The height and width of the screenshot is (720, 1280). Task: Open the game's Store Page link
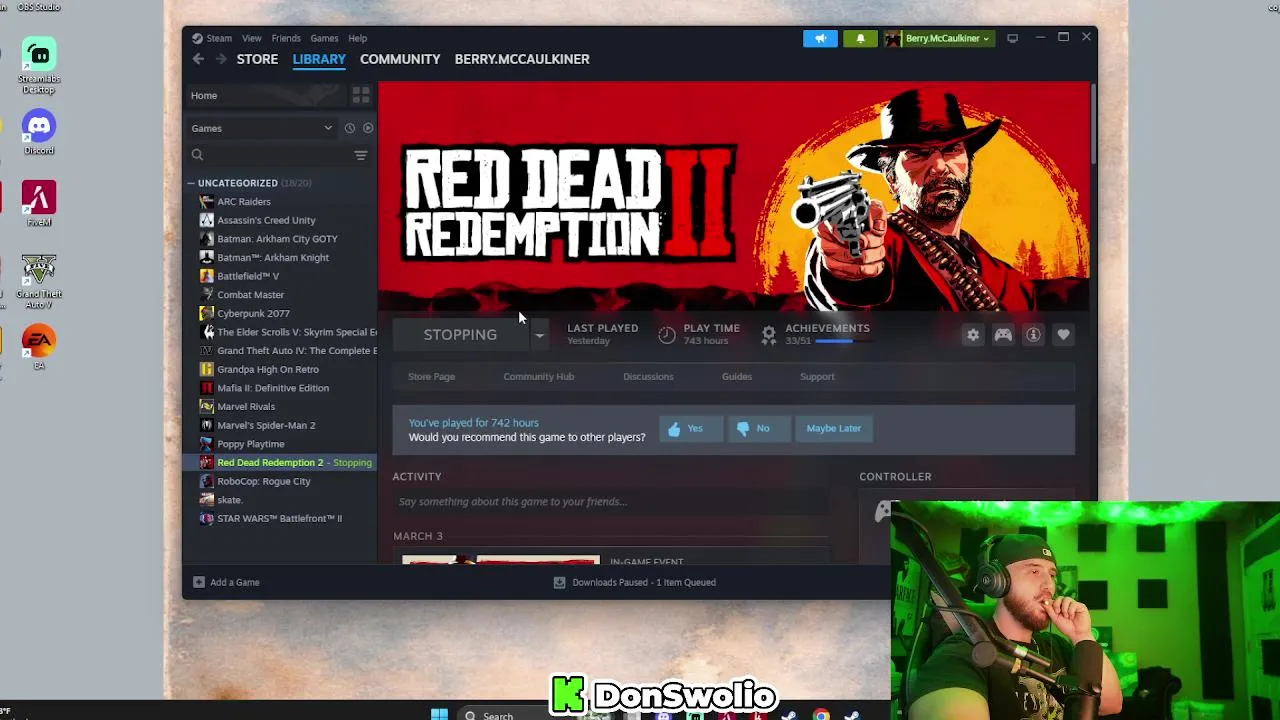click(431, 377)
